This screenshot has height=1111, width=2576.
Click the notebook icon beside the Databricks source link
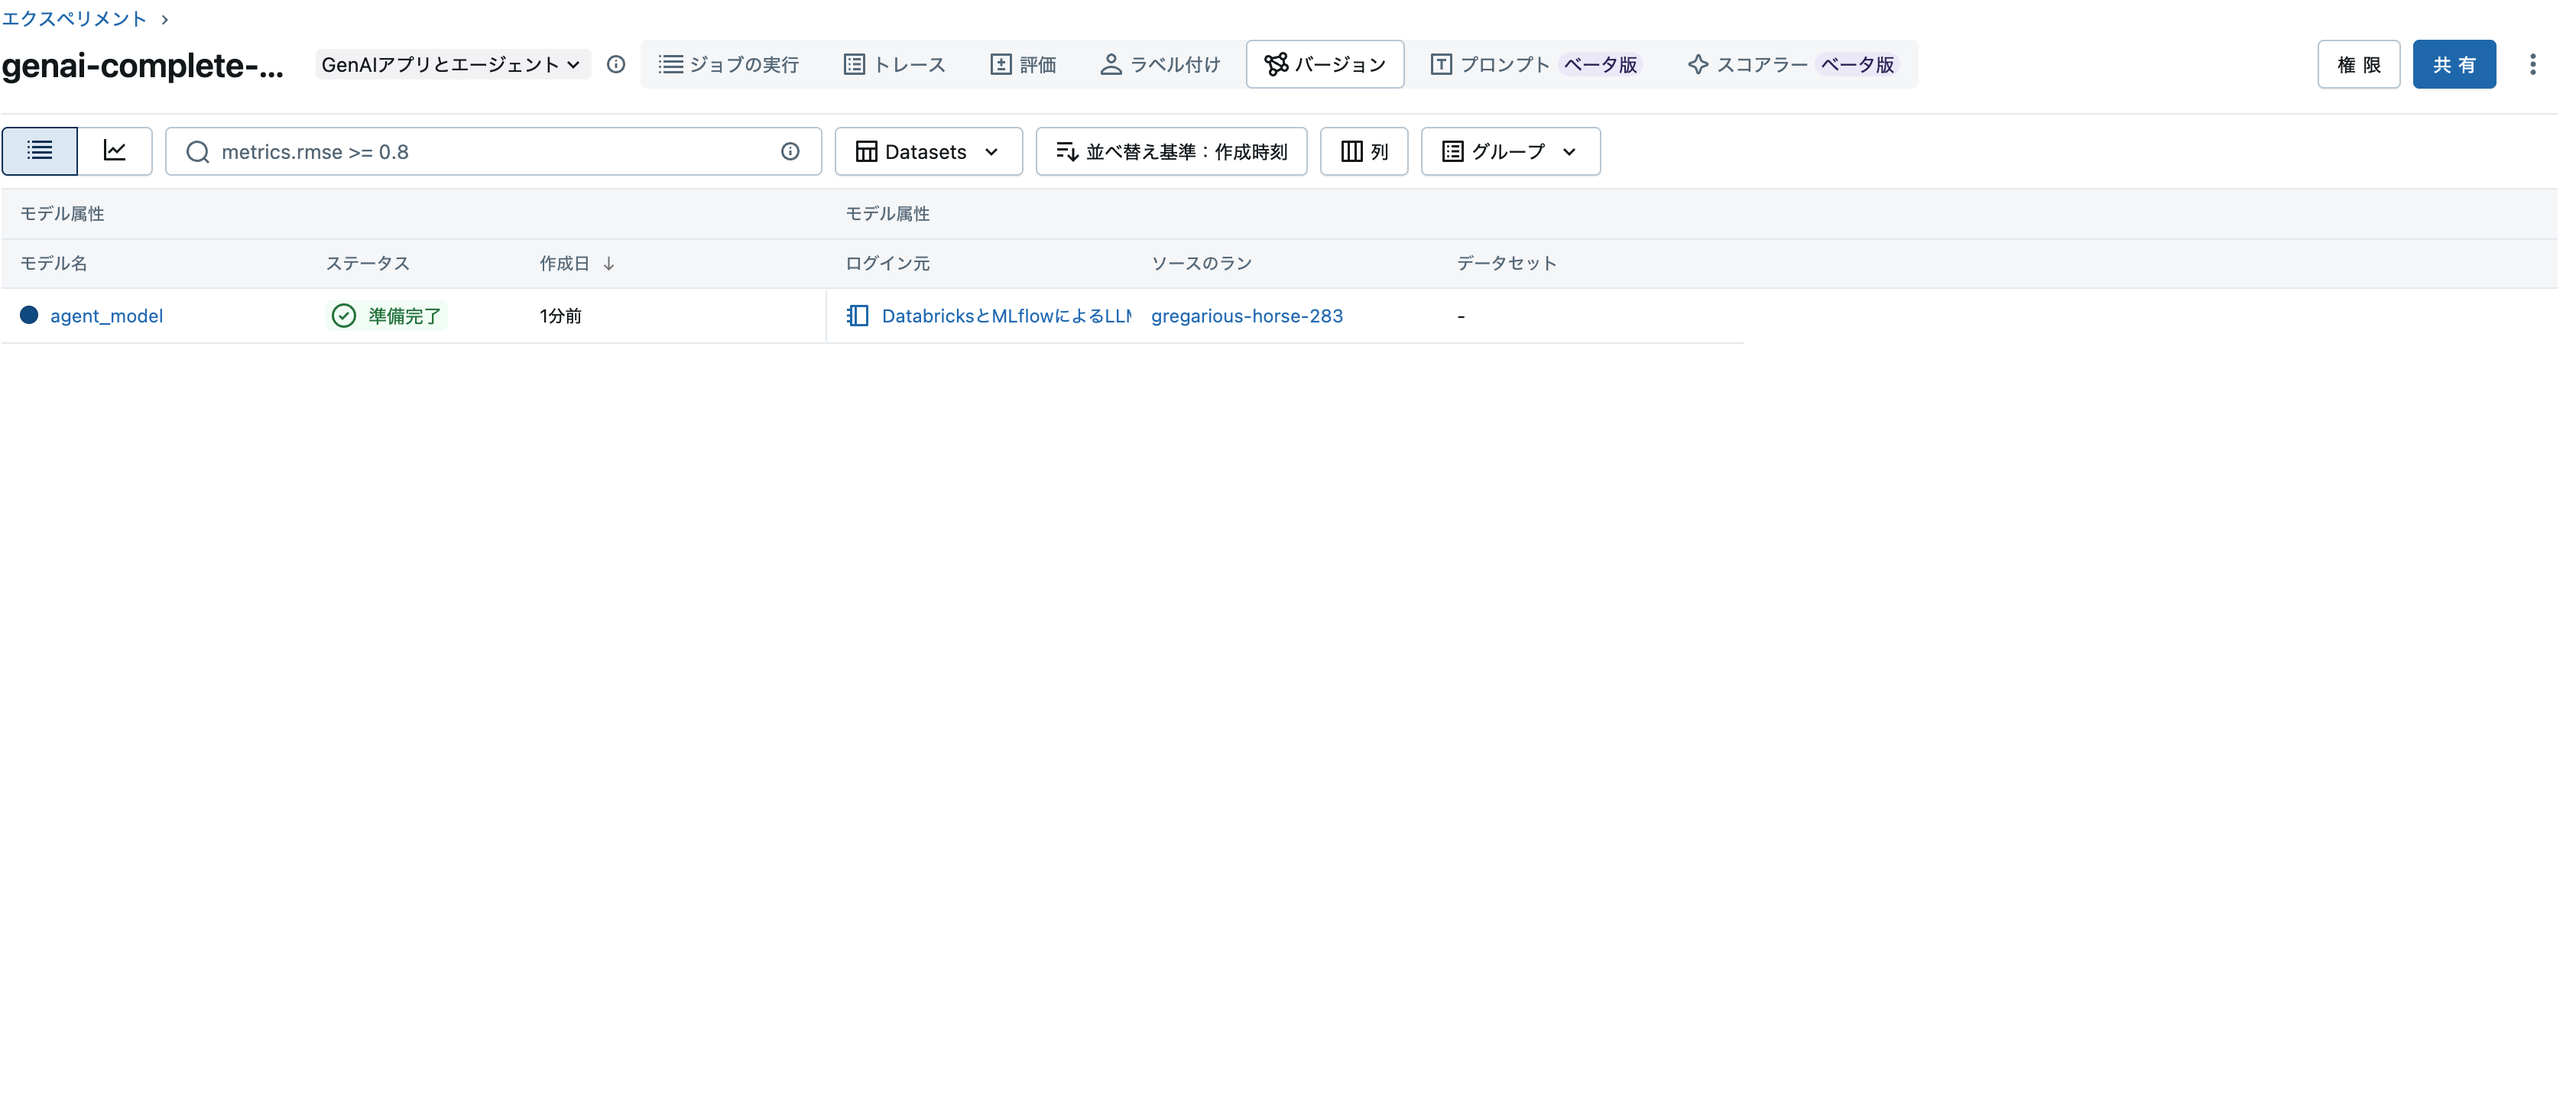point(858,315)
